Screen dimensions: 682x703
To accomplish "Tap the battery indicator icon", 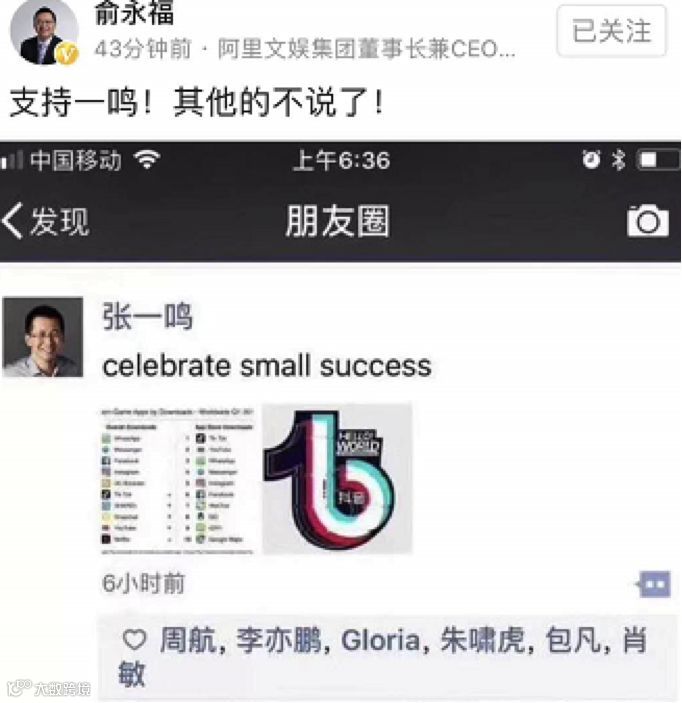I will pyautogui.click(x=658, y=160).
